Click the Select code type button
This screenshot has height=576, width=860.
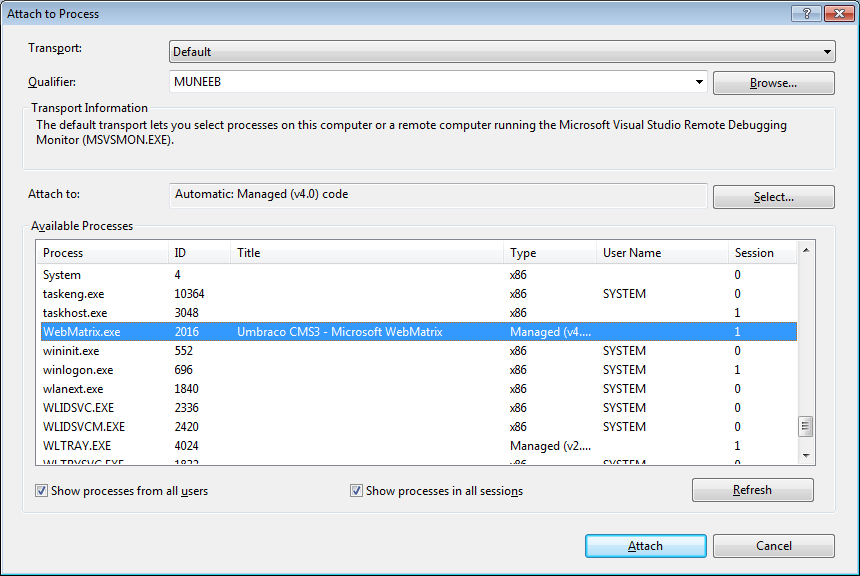coord(773,197)
